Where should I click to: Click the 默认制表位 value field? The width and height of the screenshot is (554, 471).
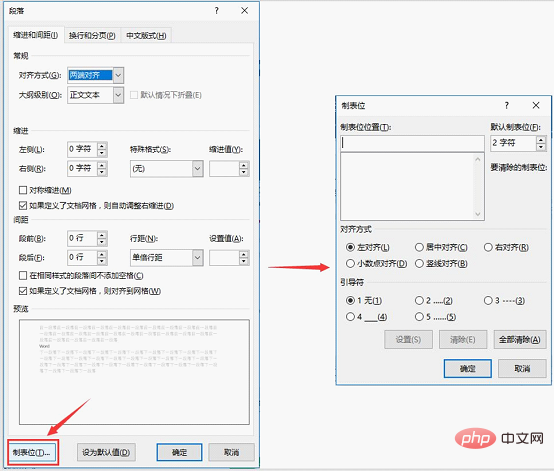pos(513,143)
